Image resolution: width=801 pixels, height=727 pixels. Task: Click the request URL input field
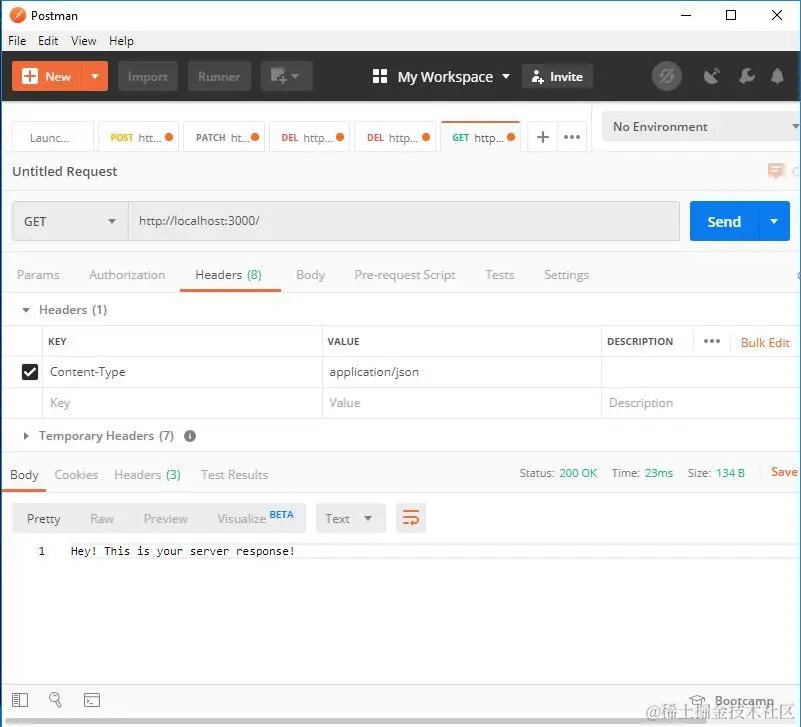404,221
